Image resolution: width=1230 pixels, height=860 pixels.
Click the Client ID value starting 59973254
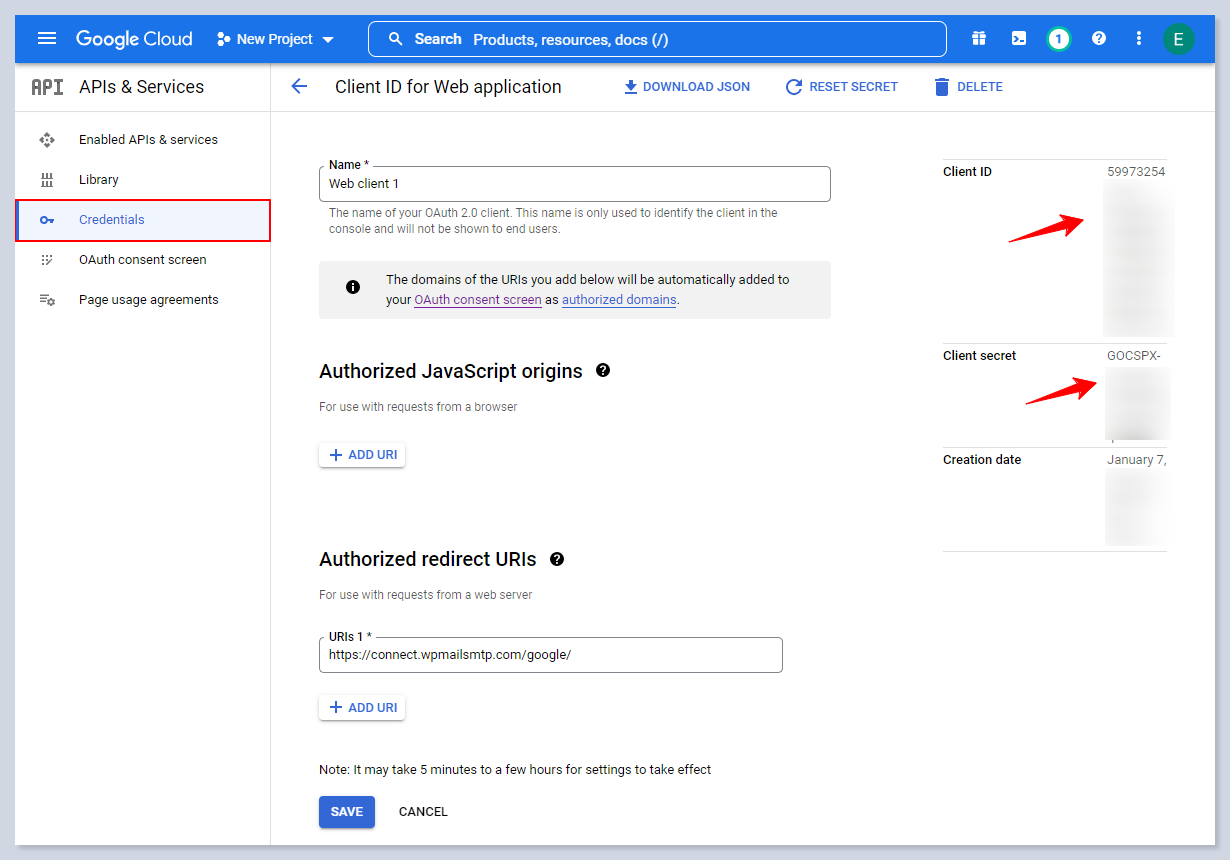[1136, 172]
